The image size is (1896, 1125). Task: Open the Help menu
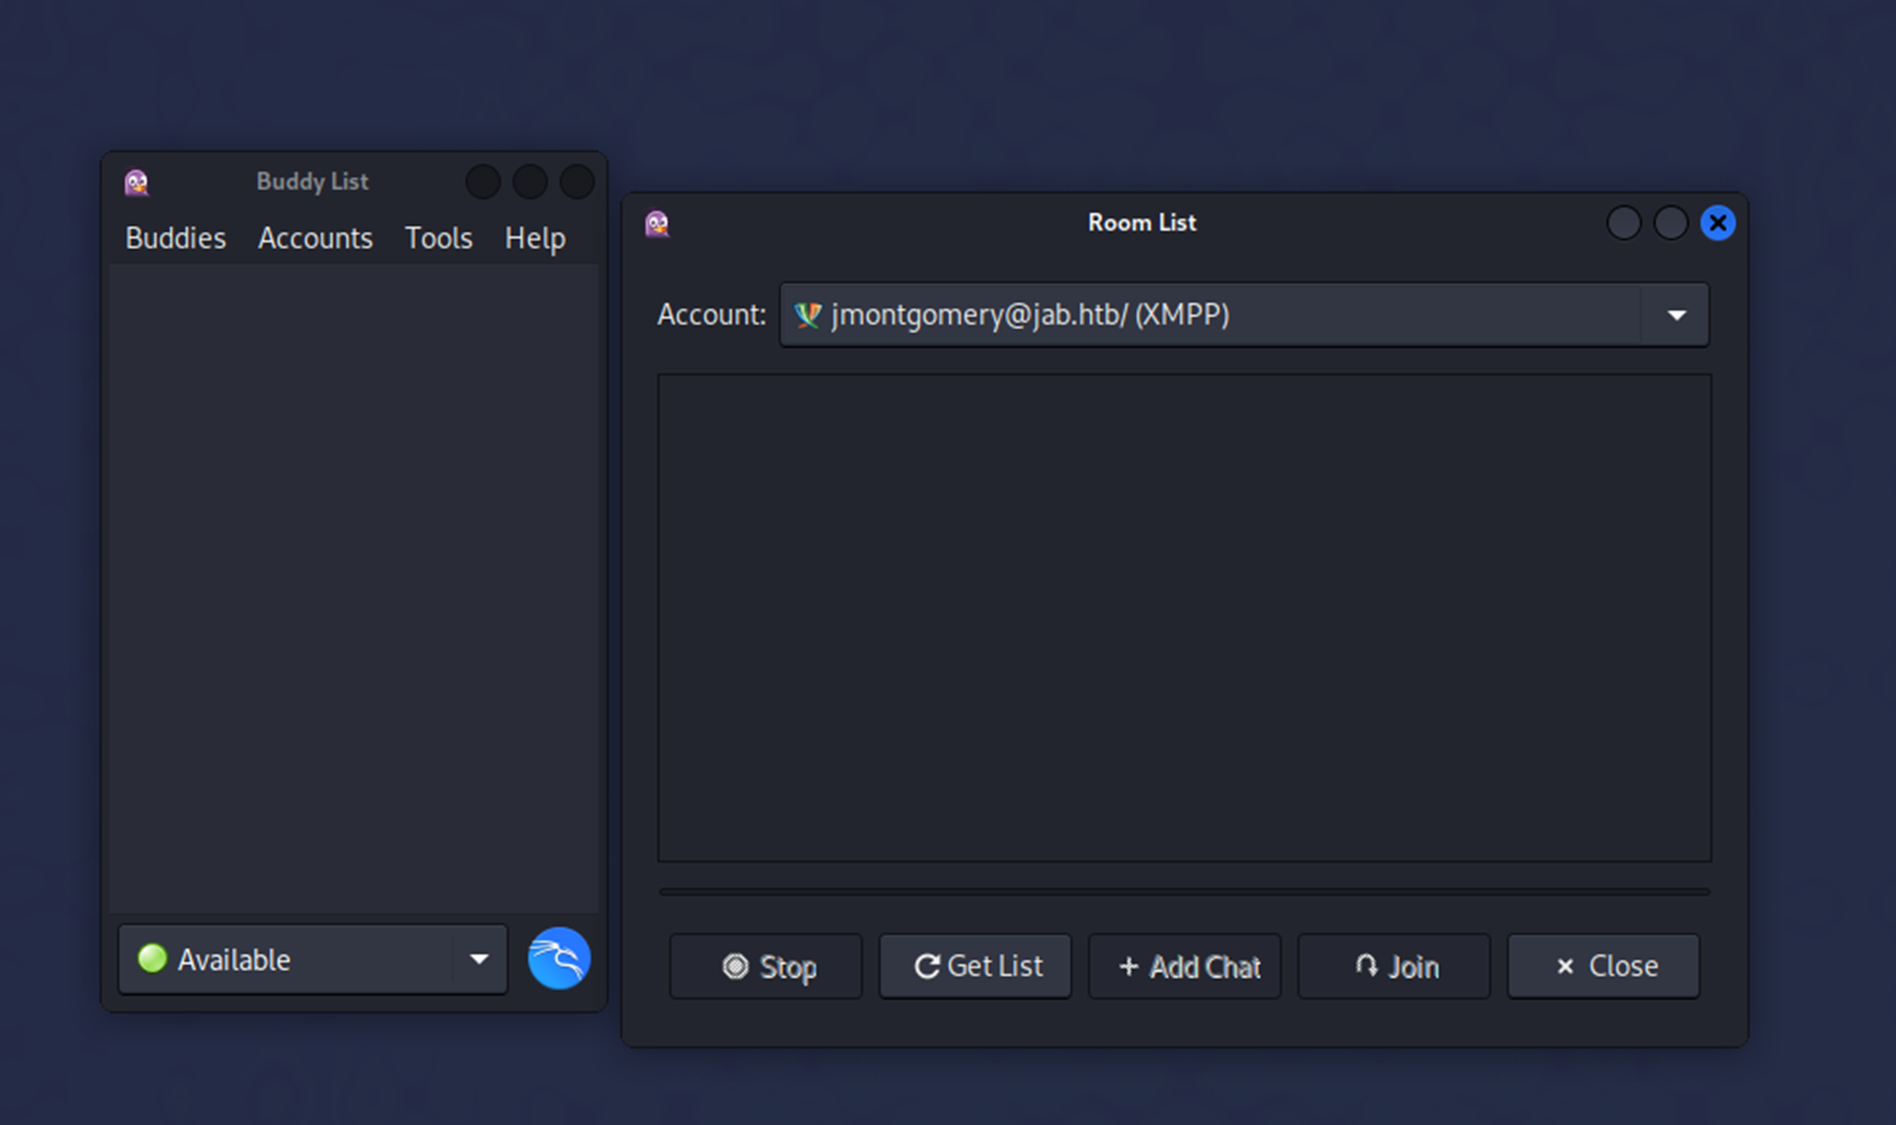click(535, 238)
